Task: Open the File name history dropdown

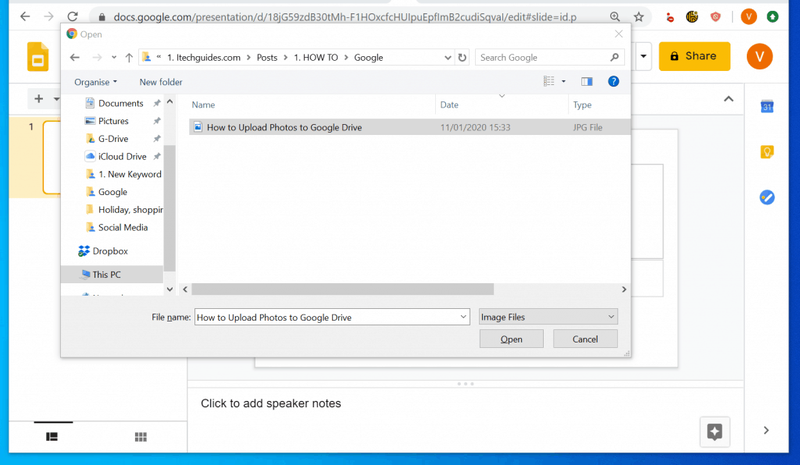Action: click(x=463, y=317)
